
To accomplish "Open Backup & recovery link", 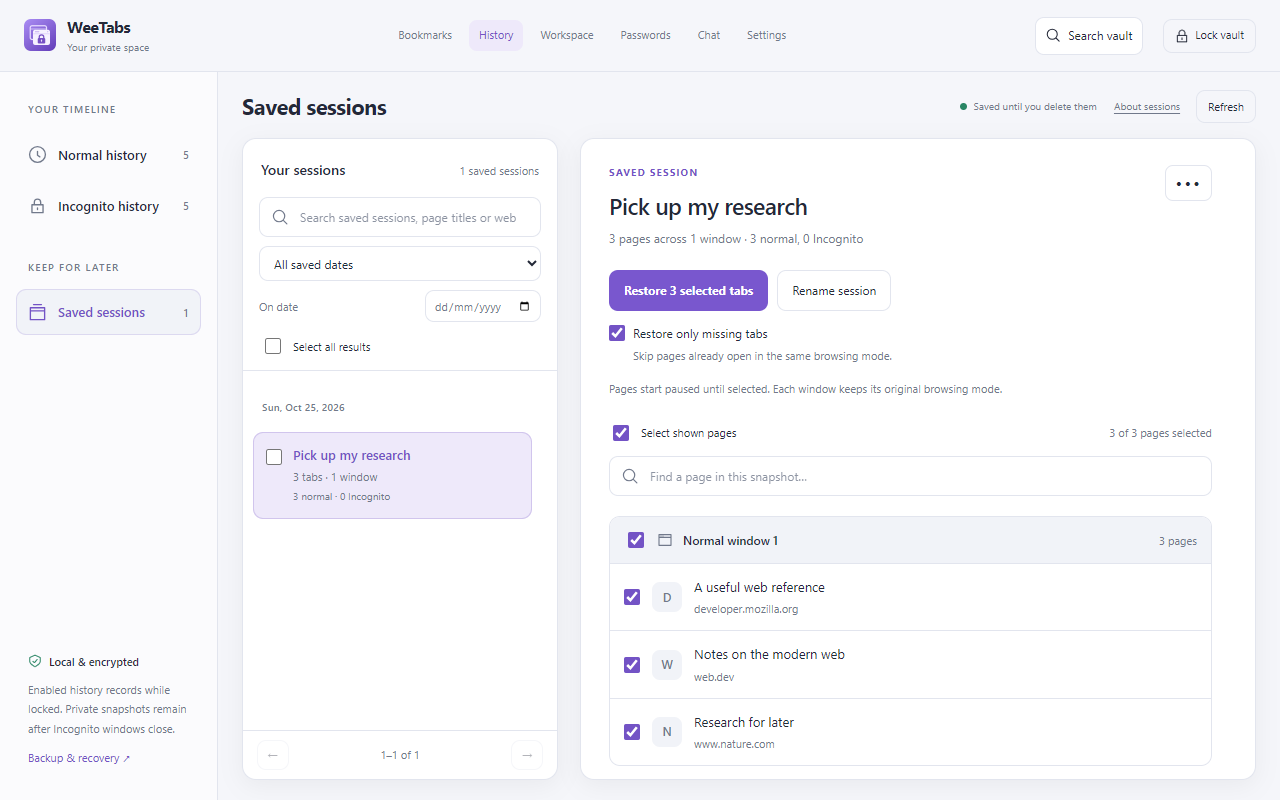I will point(79,758).
